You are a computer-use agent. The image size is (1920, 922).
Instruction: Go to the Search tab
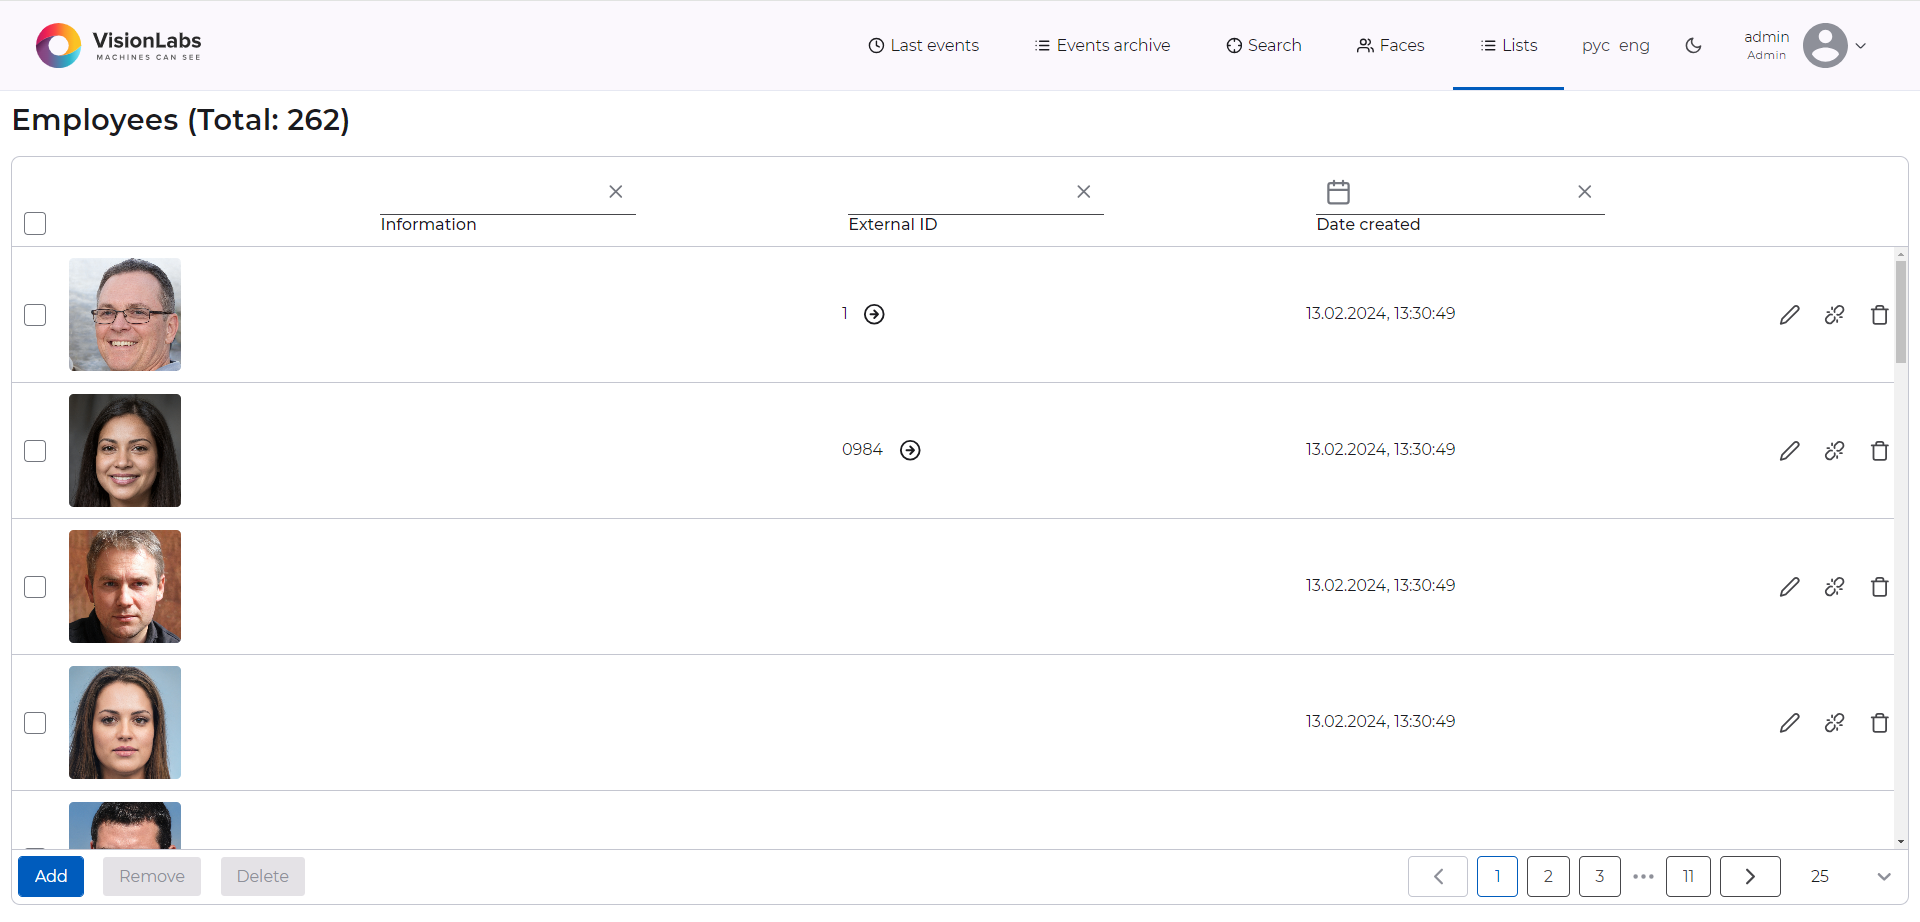pyautogui.click(x=1264, y=45)
